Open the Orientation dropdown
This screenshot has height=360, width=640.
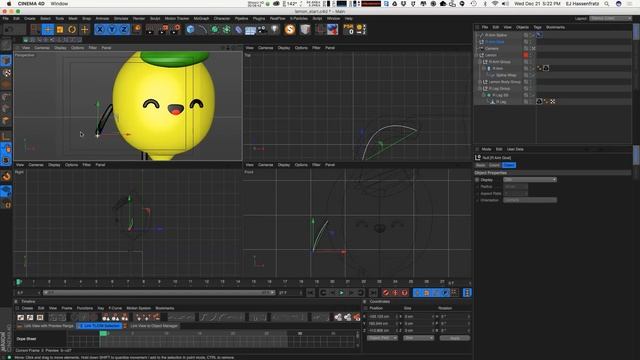pos(530,200)
